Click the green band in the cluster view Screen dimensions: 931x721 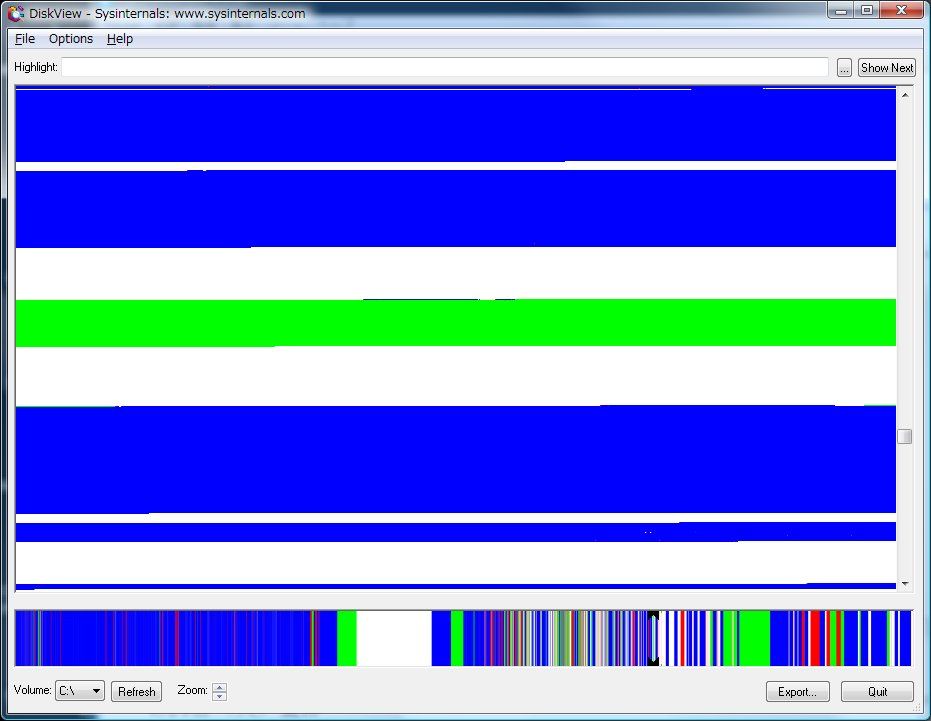pos(455,322)
